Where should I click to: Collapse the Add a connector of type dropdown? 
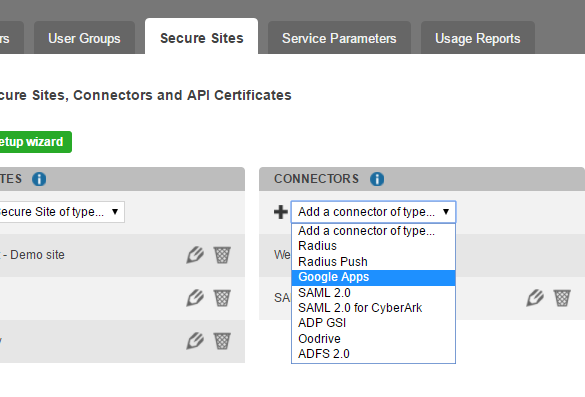[373, 212]
